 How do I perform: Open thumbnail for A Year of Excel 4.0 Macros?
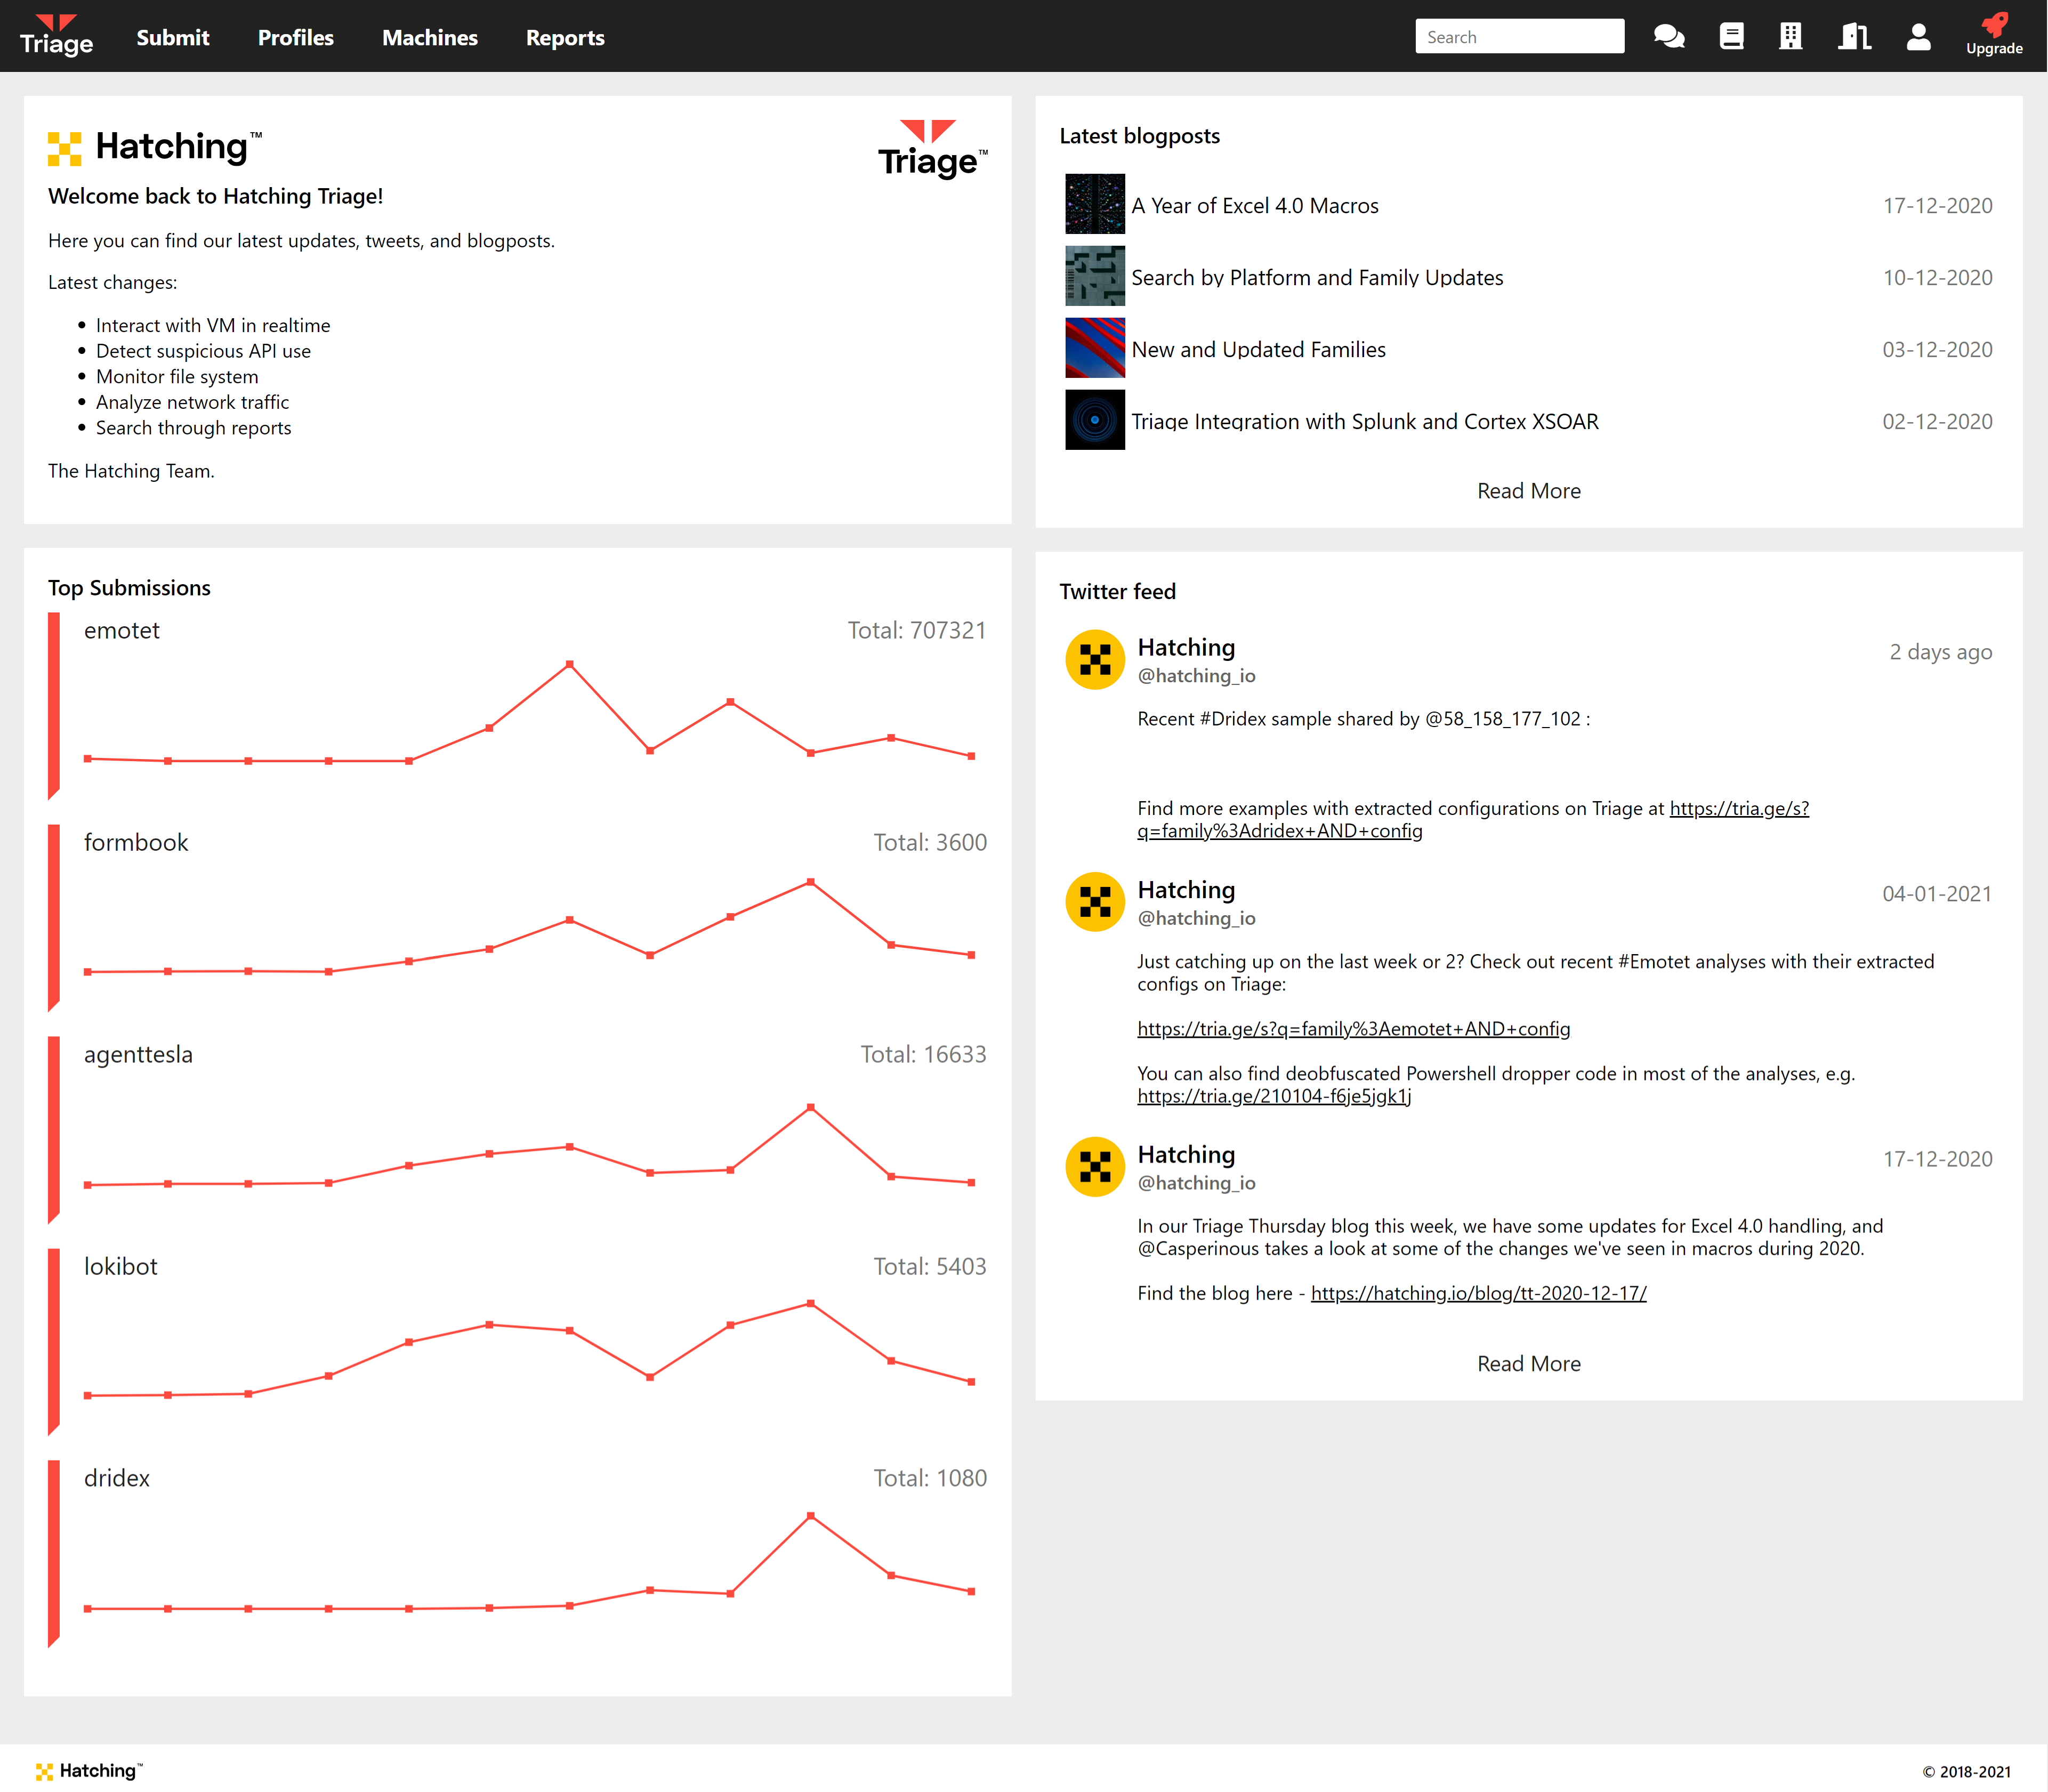tap(1095, 204)
